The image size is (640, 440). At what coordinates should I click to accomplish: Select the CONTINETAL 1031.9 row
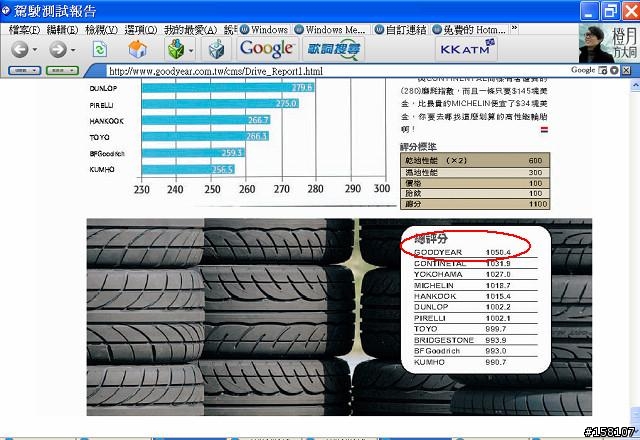(475, 263)
